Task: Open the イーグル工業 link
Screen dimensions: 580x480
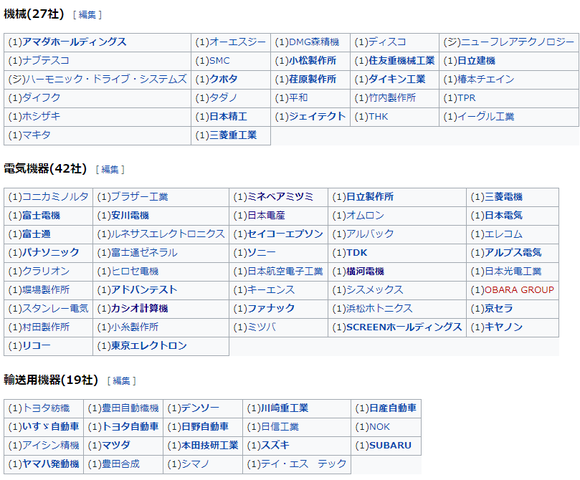Action: point(486,116)
